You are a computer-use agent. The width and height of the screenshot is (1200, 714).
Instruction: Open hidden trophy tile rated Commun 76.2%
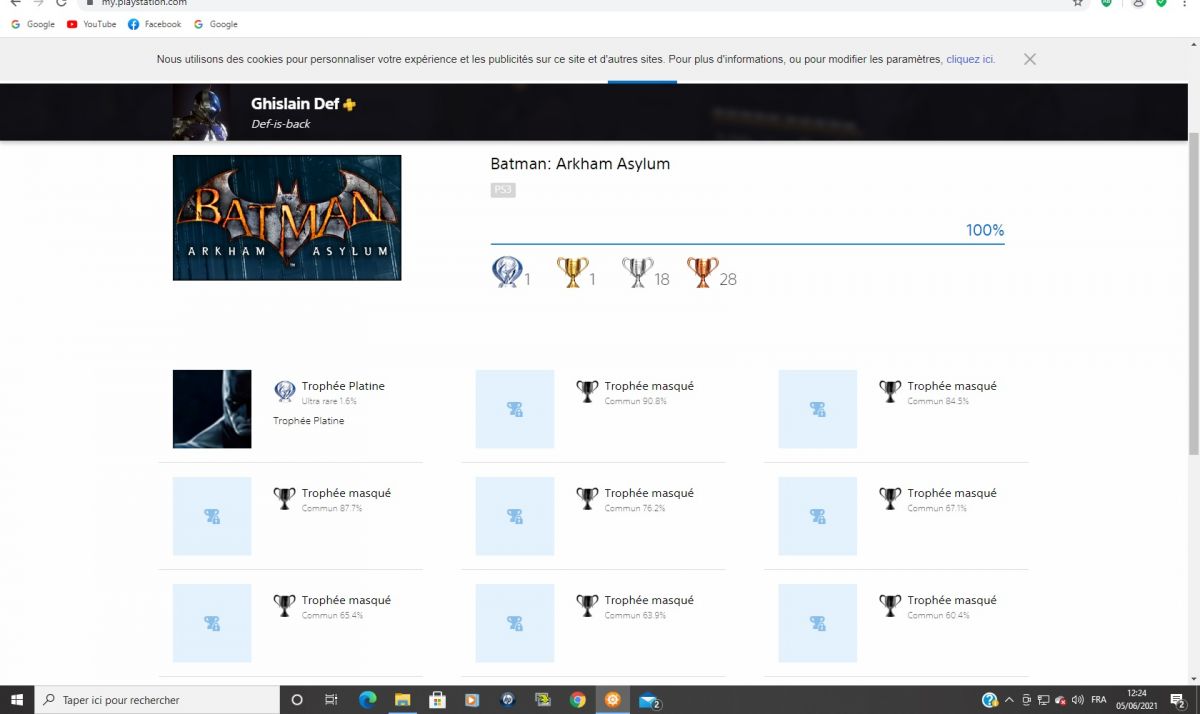(x=515, y=516)
